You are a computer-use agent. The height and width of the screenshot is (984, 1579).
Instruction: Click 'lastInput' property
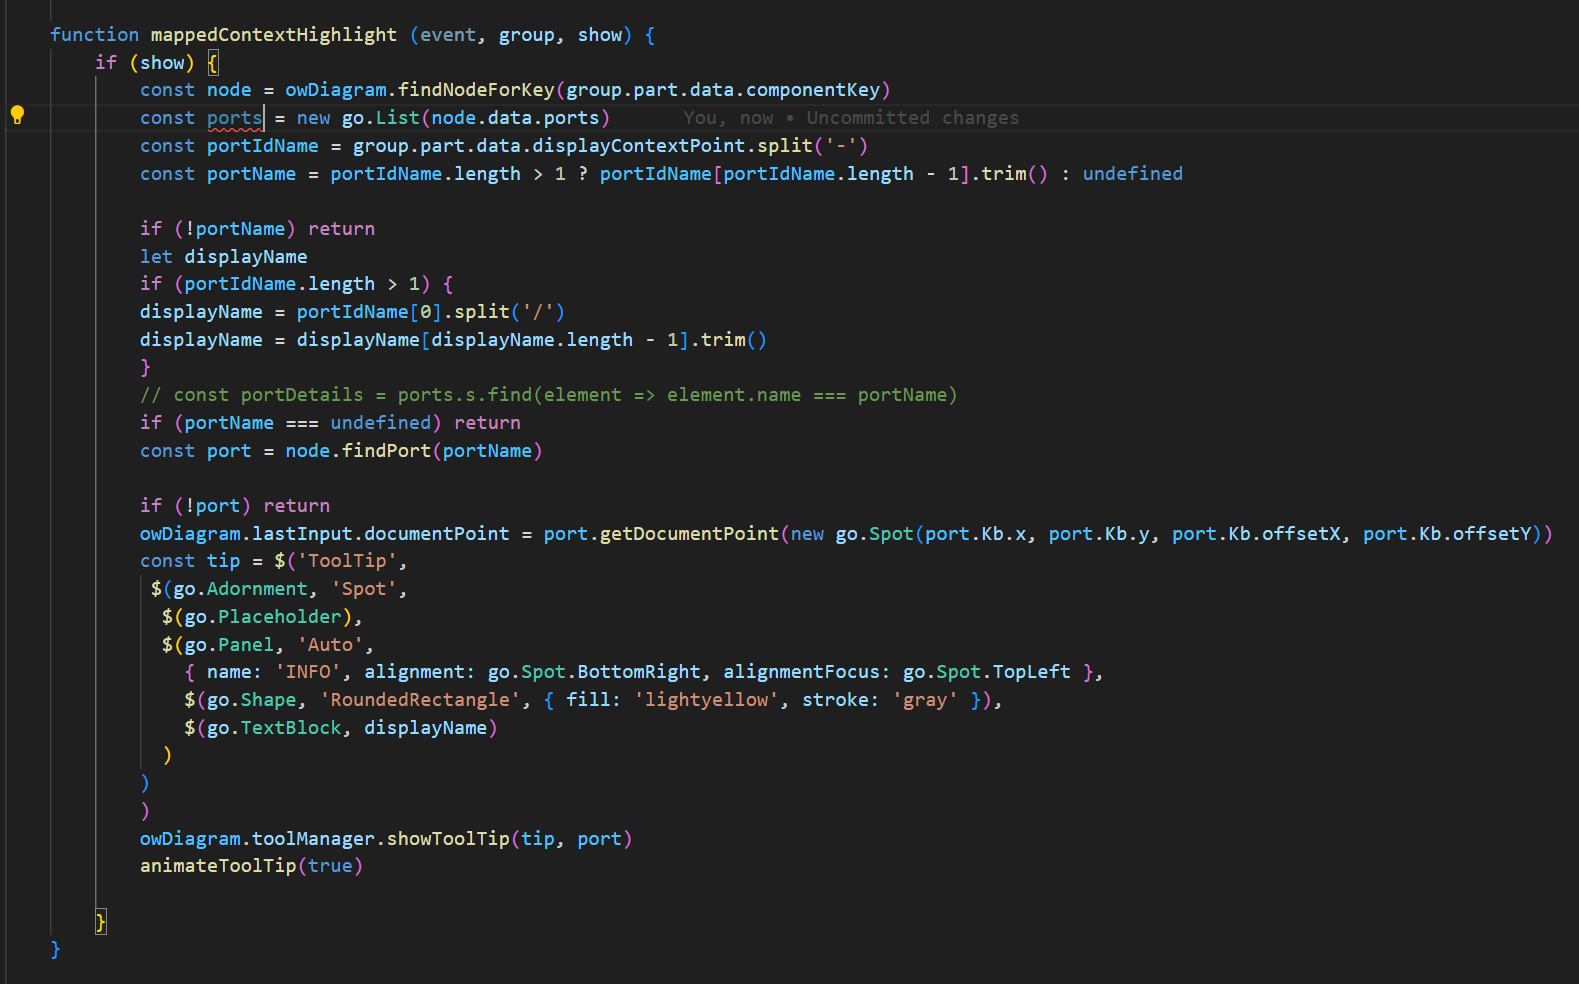302,534
